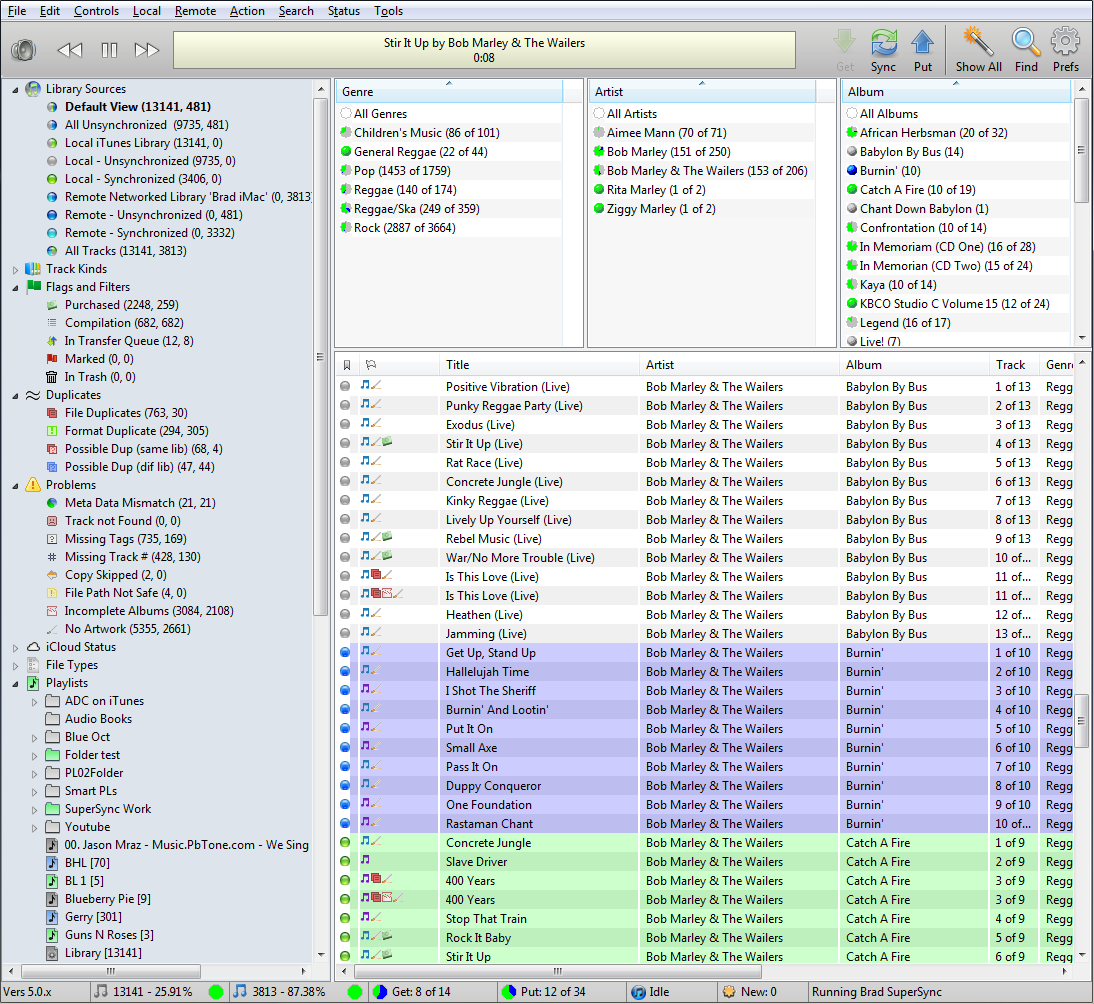
Task: Expand the iCloud Status tree node
Action: (x=16, y=647)
